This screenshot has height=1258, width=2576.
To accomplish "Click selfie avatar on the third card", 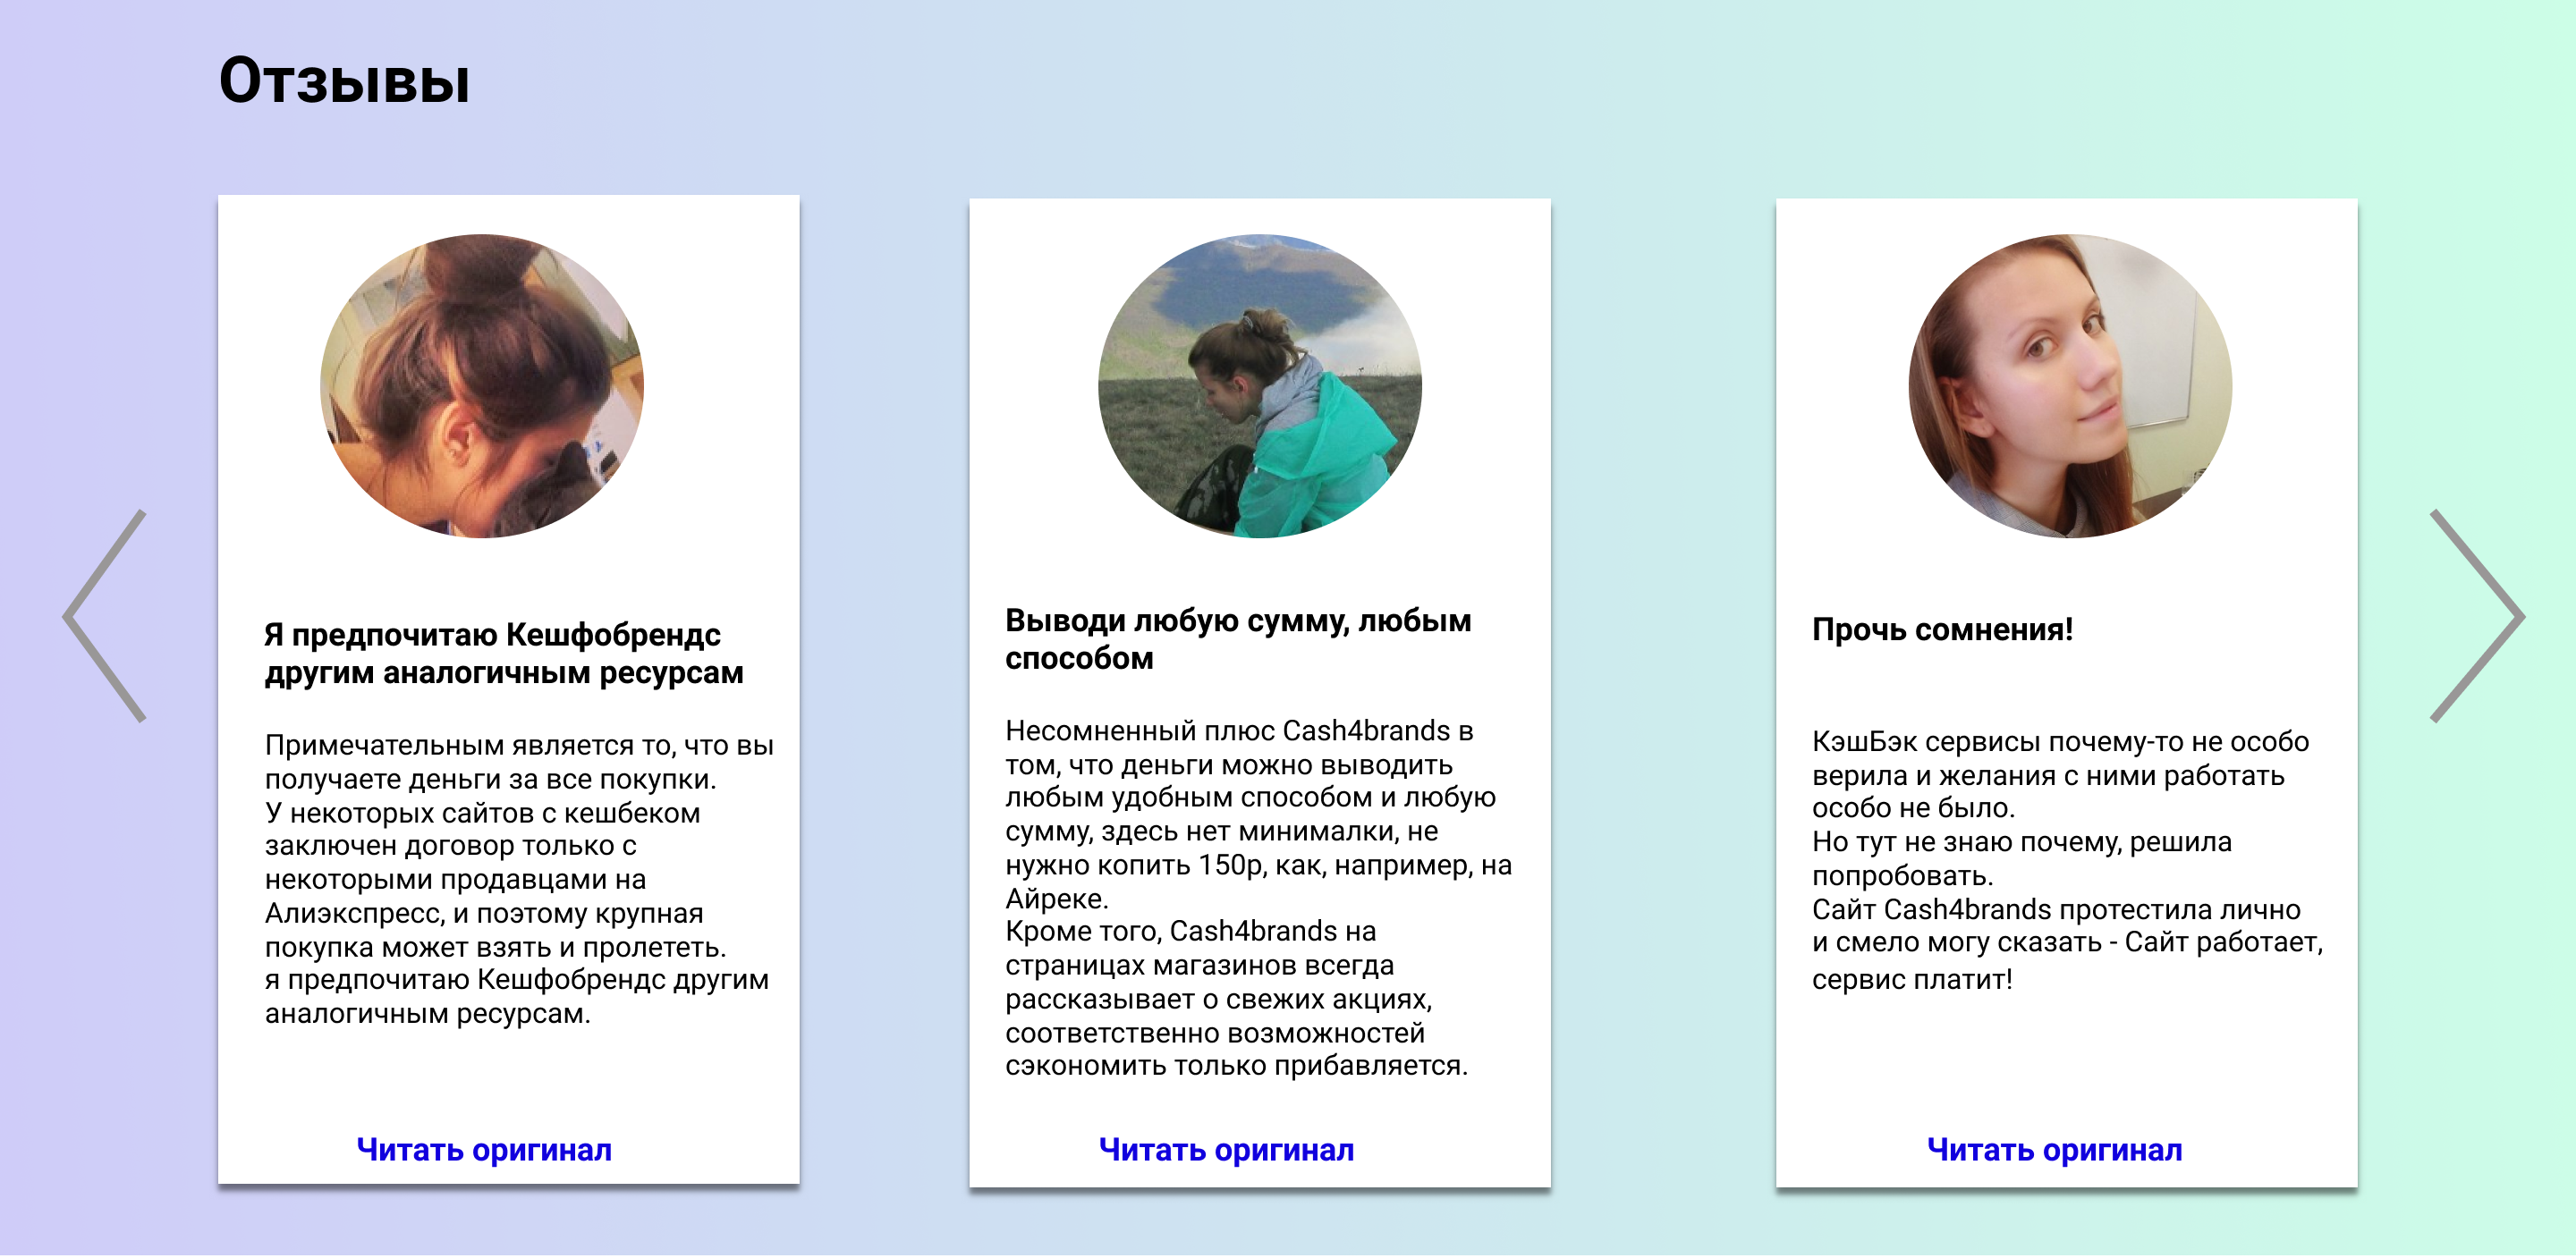I will tap(2070, 386).
